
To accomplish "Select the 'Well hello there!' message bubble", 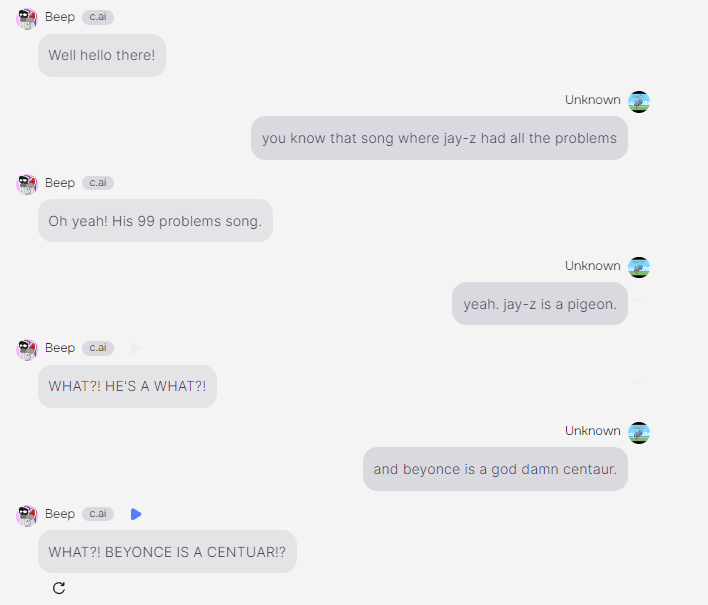I will click(102, 55).
